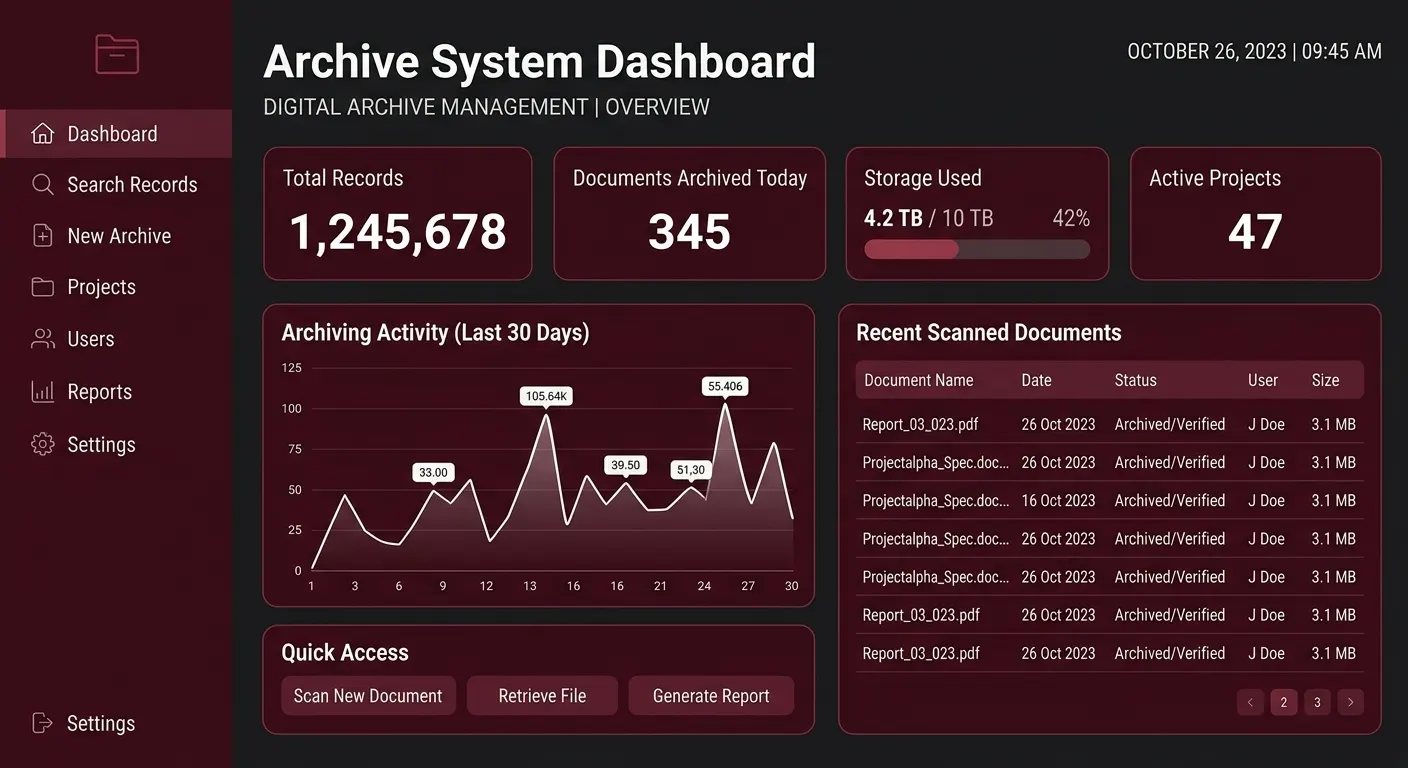The width and height of the screenshot is (1408, 768).
Task: Click the October 26, 2023 date and time
Action: tap(1254, 51)
